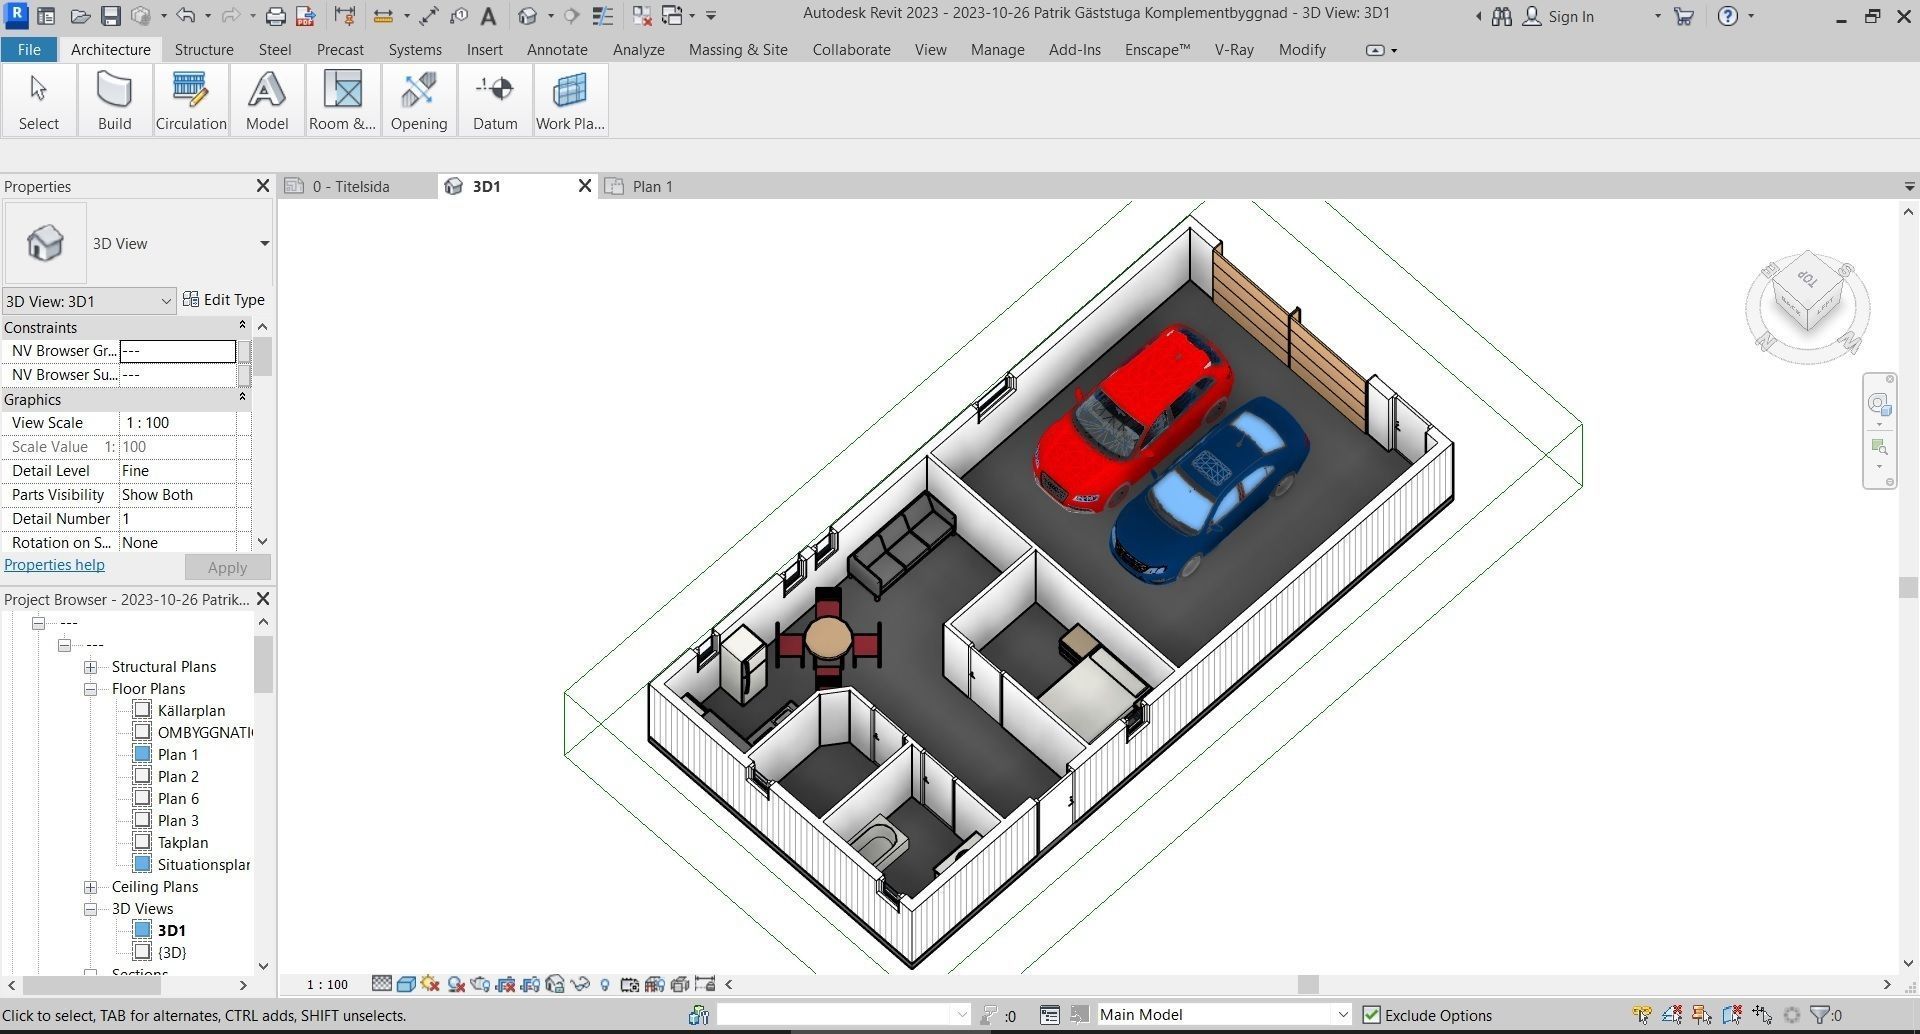Click Sign In

pos(1558,16)
